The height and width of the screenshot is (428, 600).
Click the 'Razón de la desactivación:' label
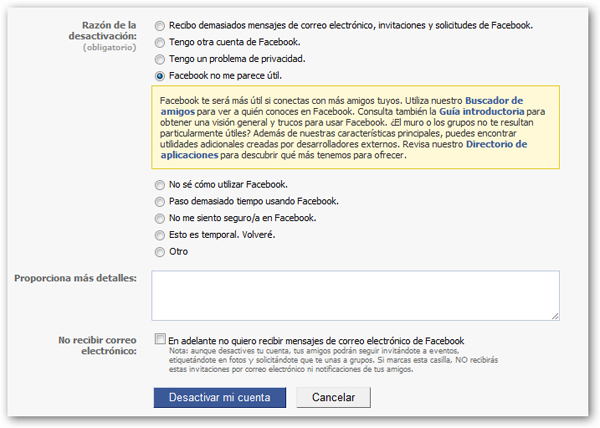point(103,31)
